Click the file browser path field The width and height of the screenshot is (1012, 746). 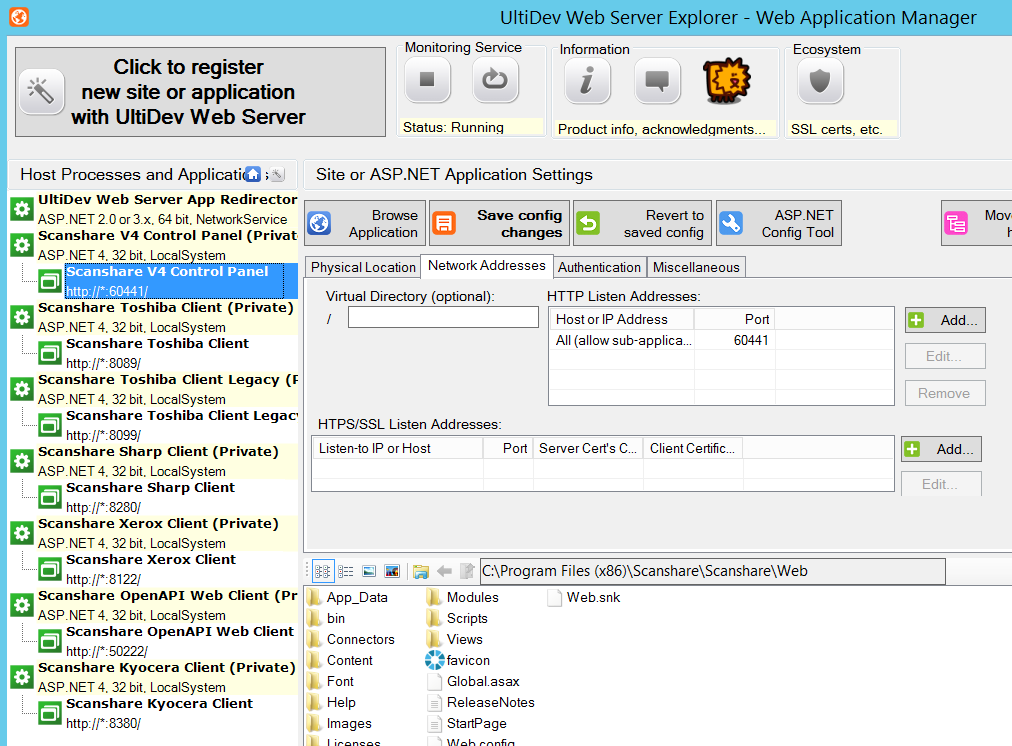coord(713,571)
